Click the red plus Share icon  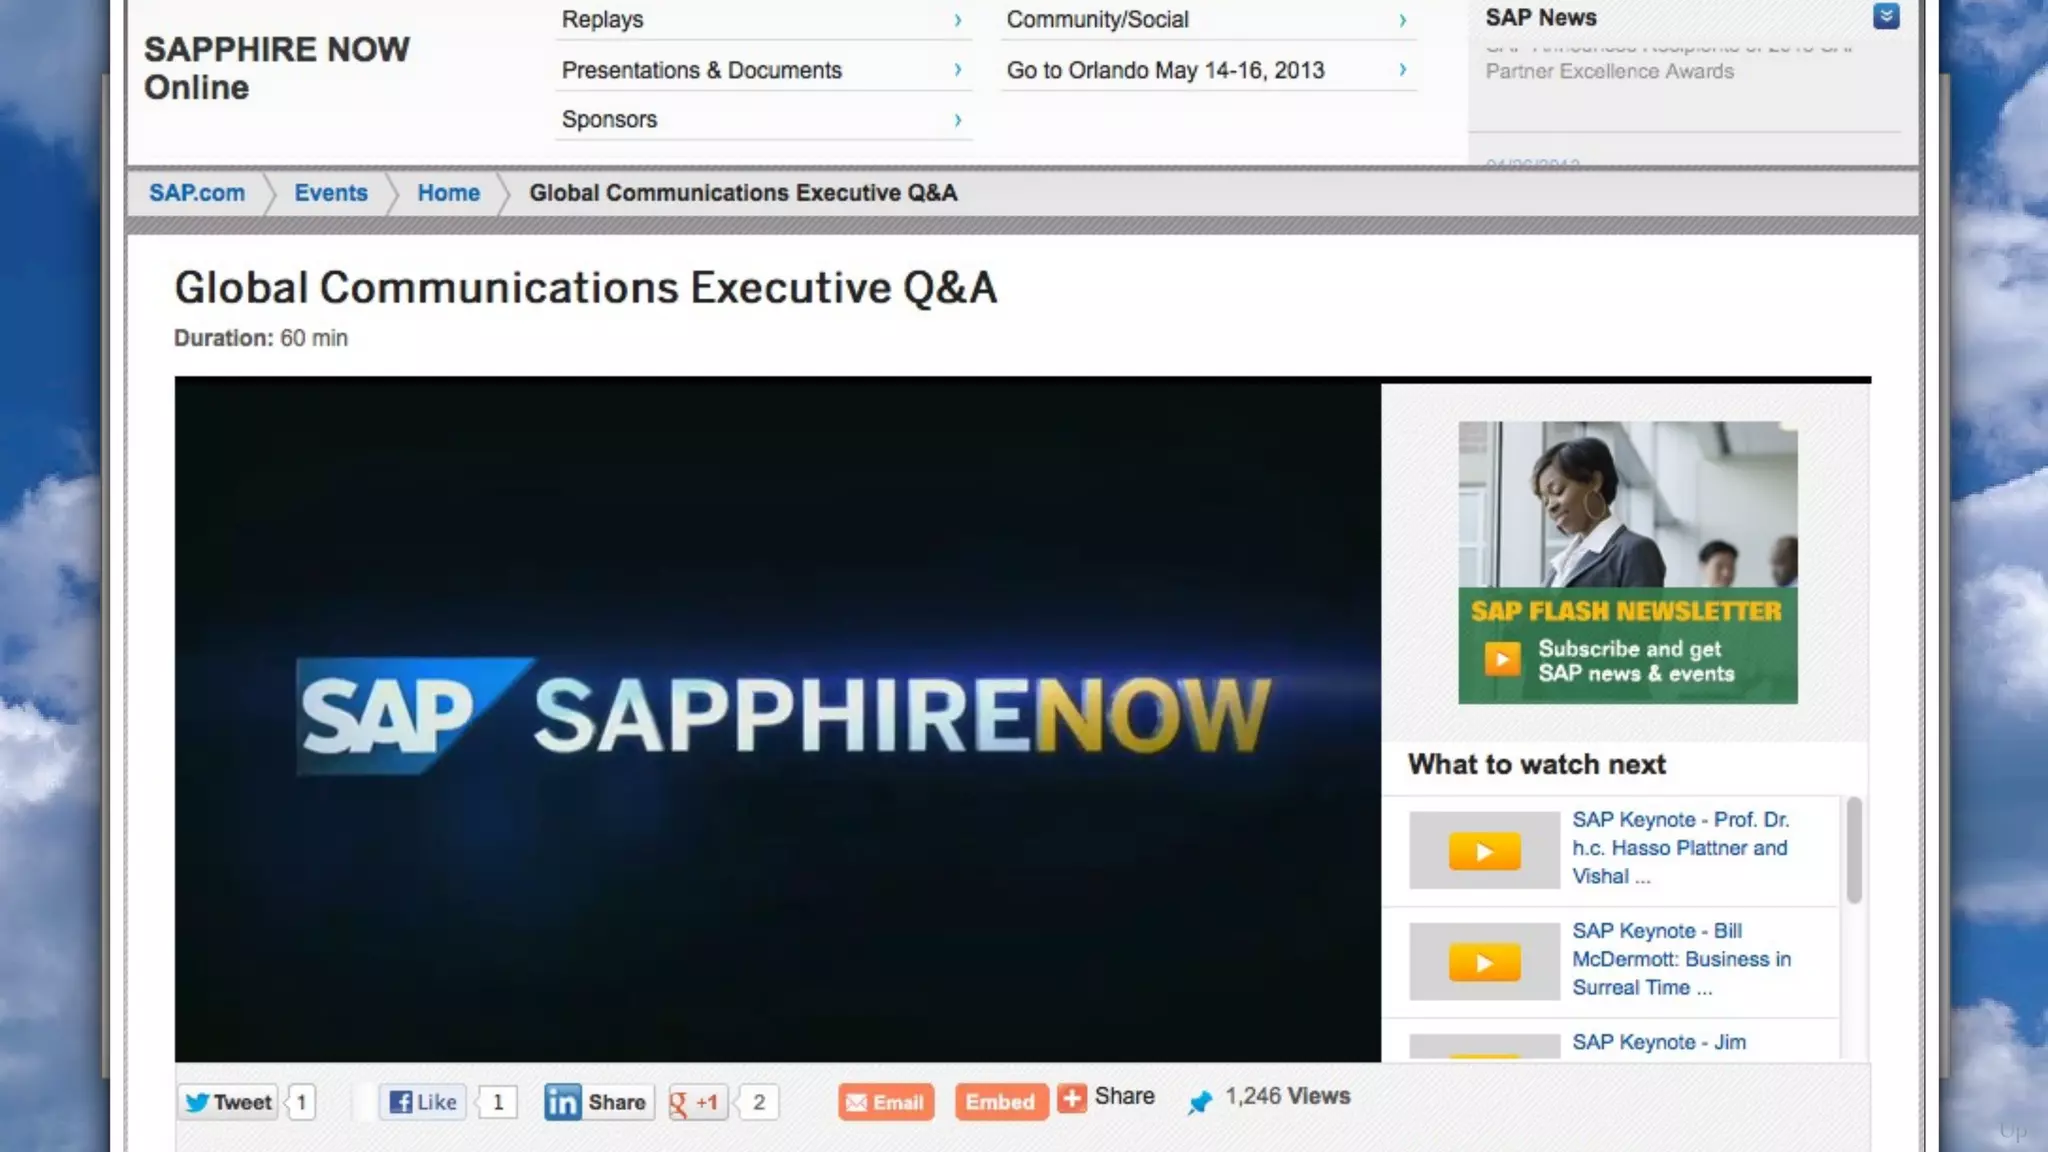(x=1072, y=1098)
